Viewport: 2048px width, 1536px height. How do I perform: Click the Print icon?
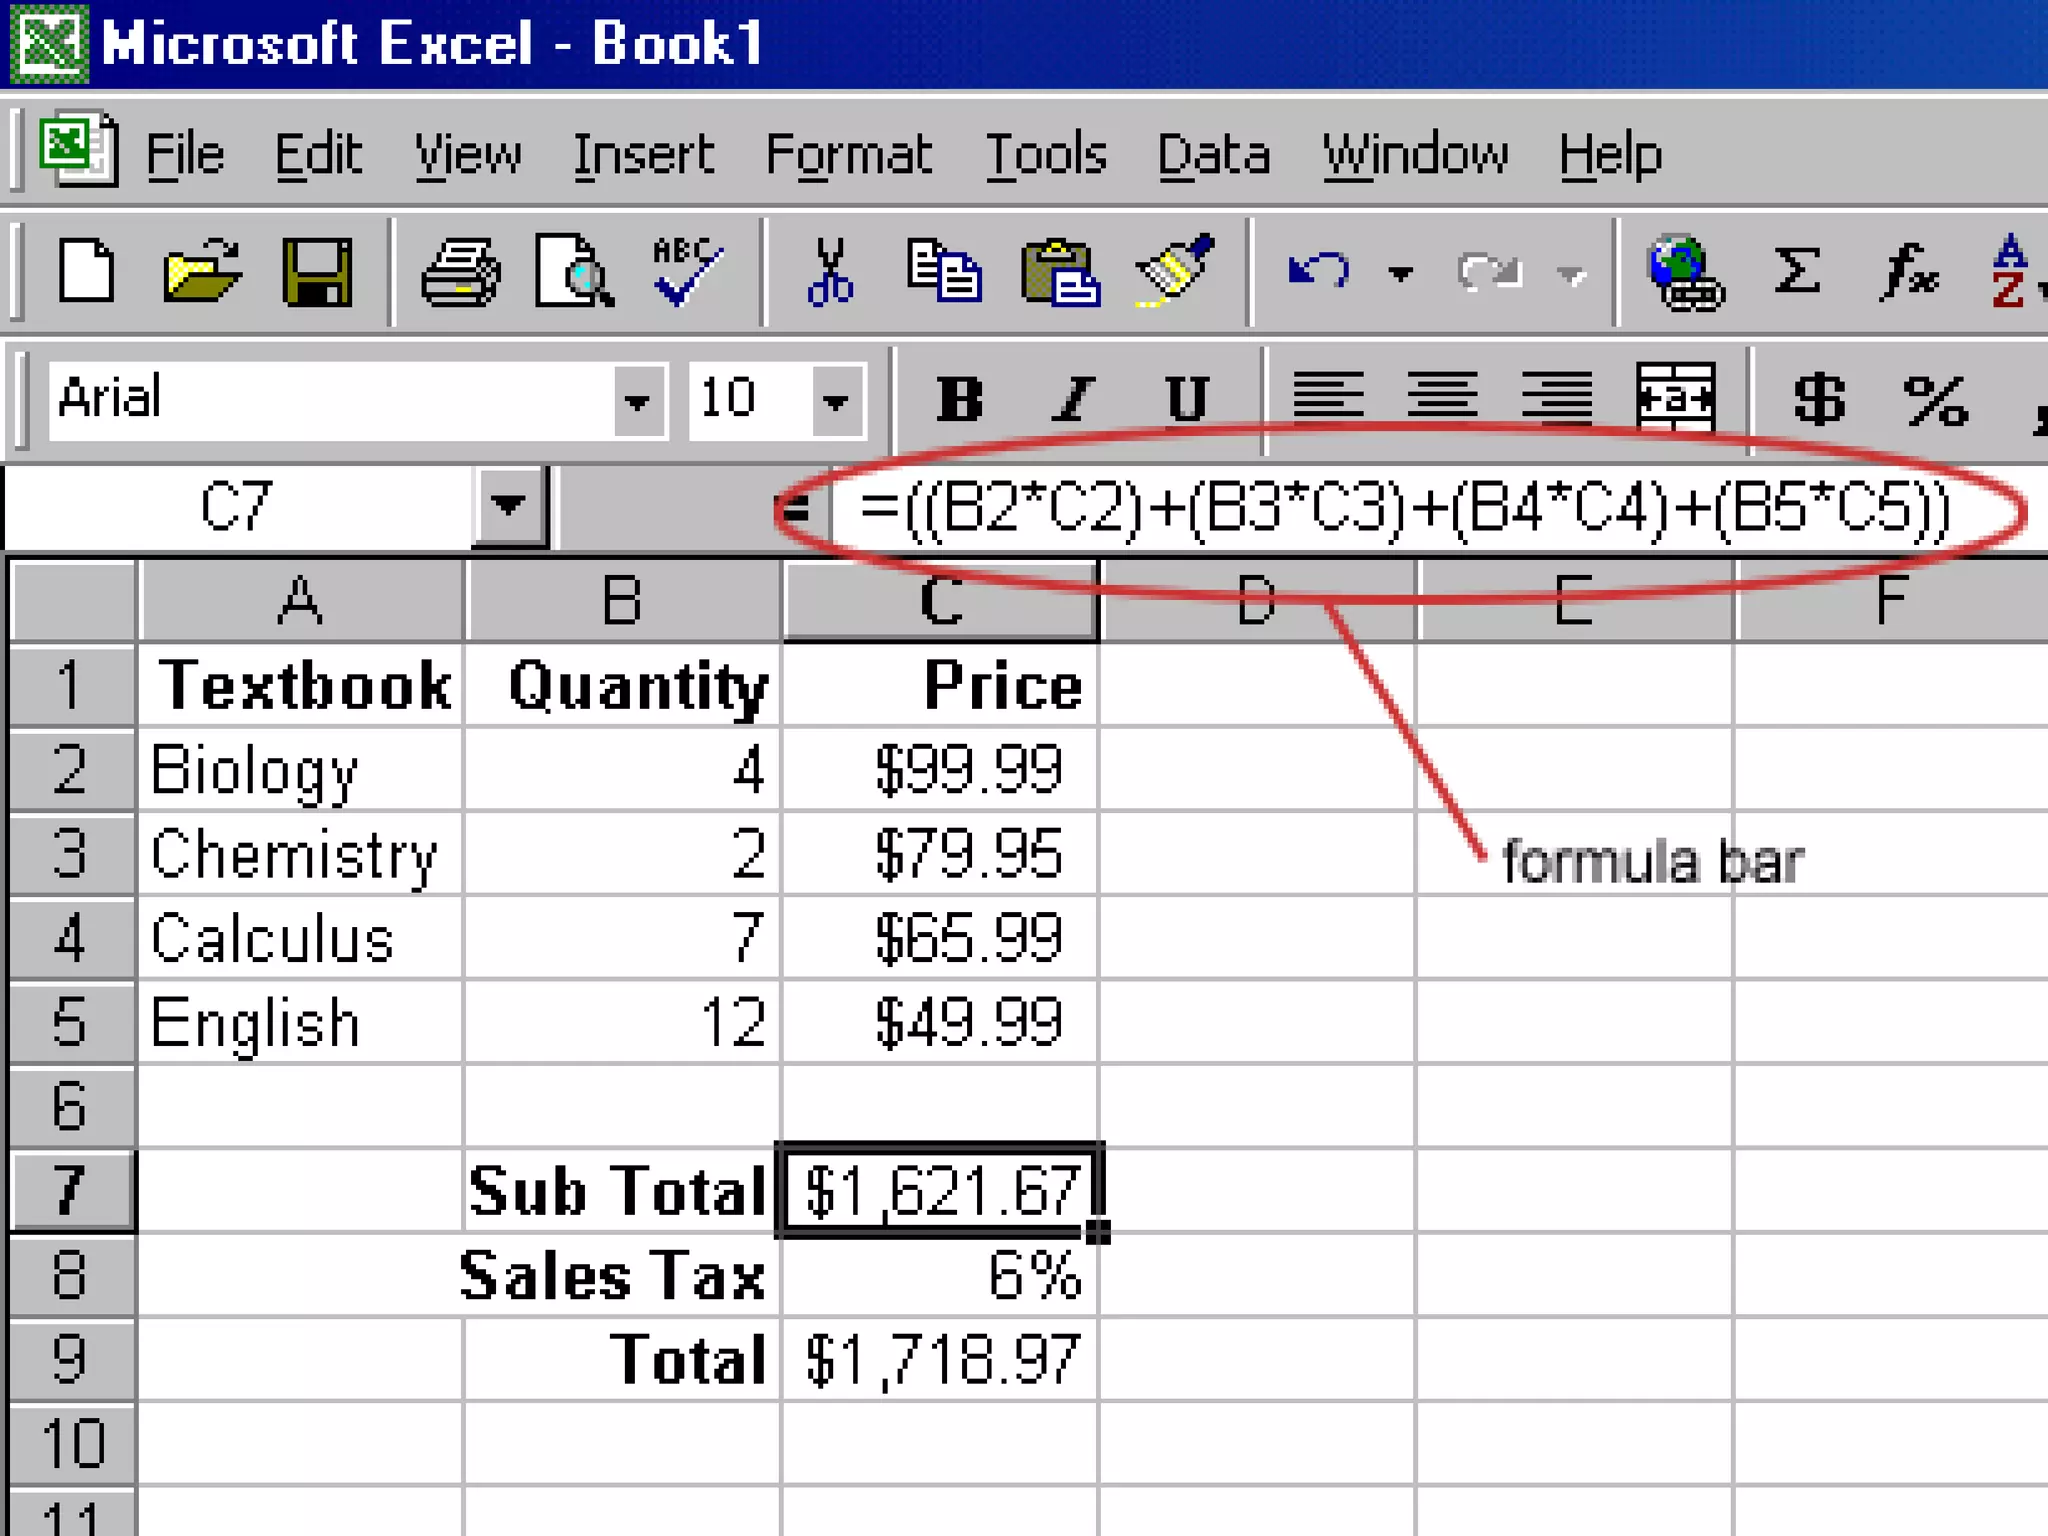[x=459, y=272]
